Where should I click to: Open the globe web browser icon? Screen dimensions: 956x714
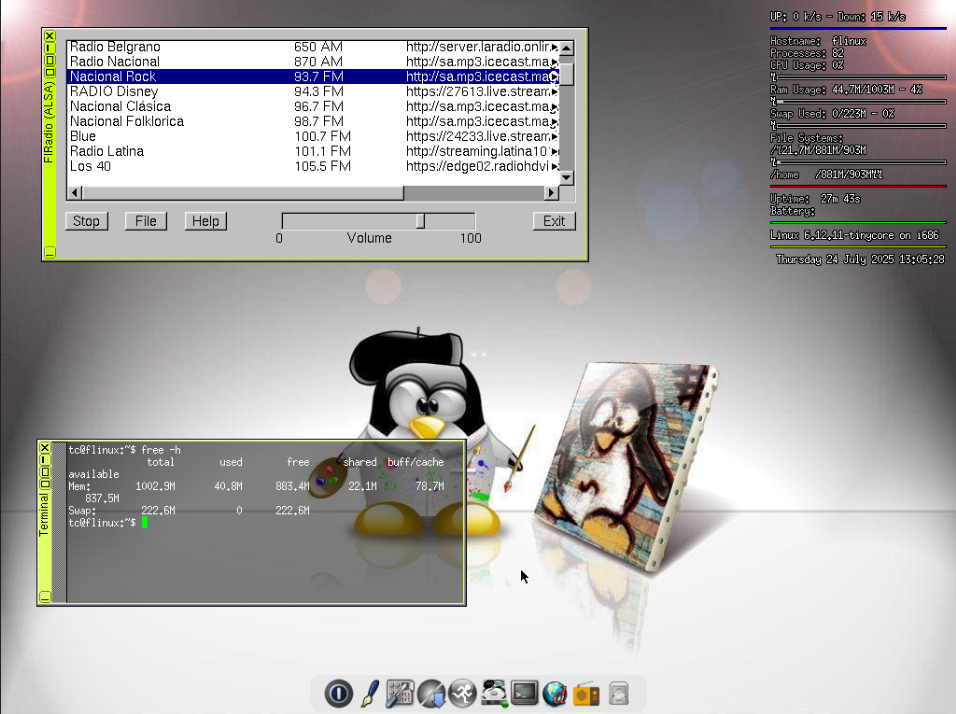click(x=555, y=693)
